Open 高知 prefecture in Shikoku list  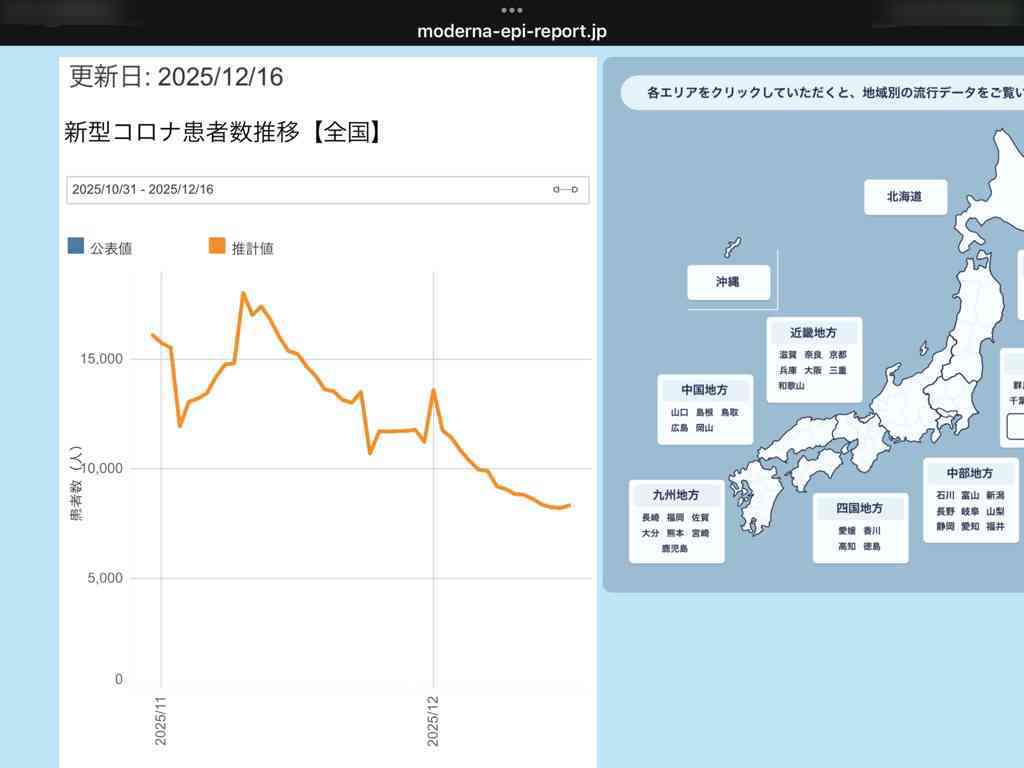pos(847,547)
